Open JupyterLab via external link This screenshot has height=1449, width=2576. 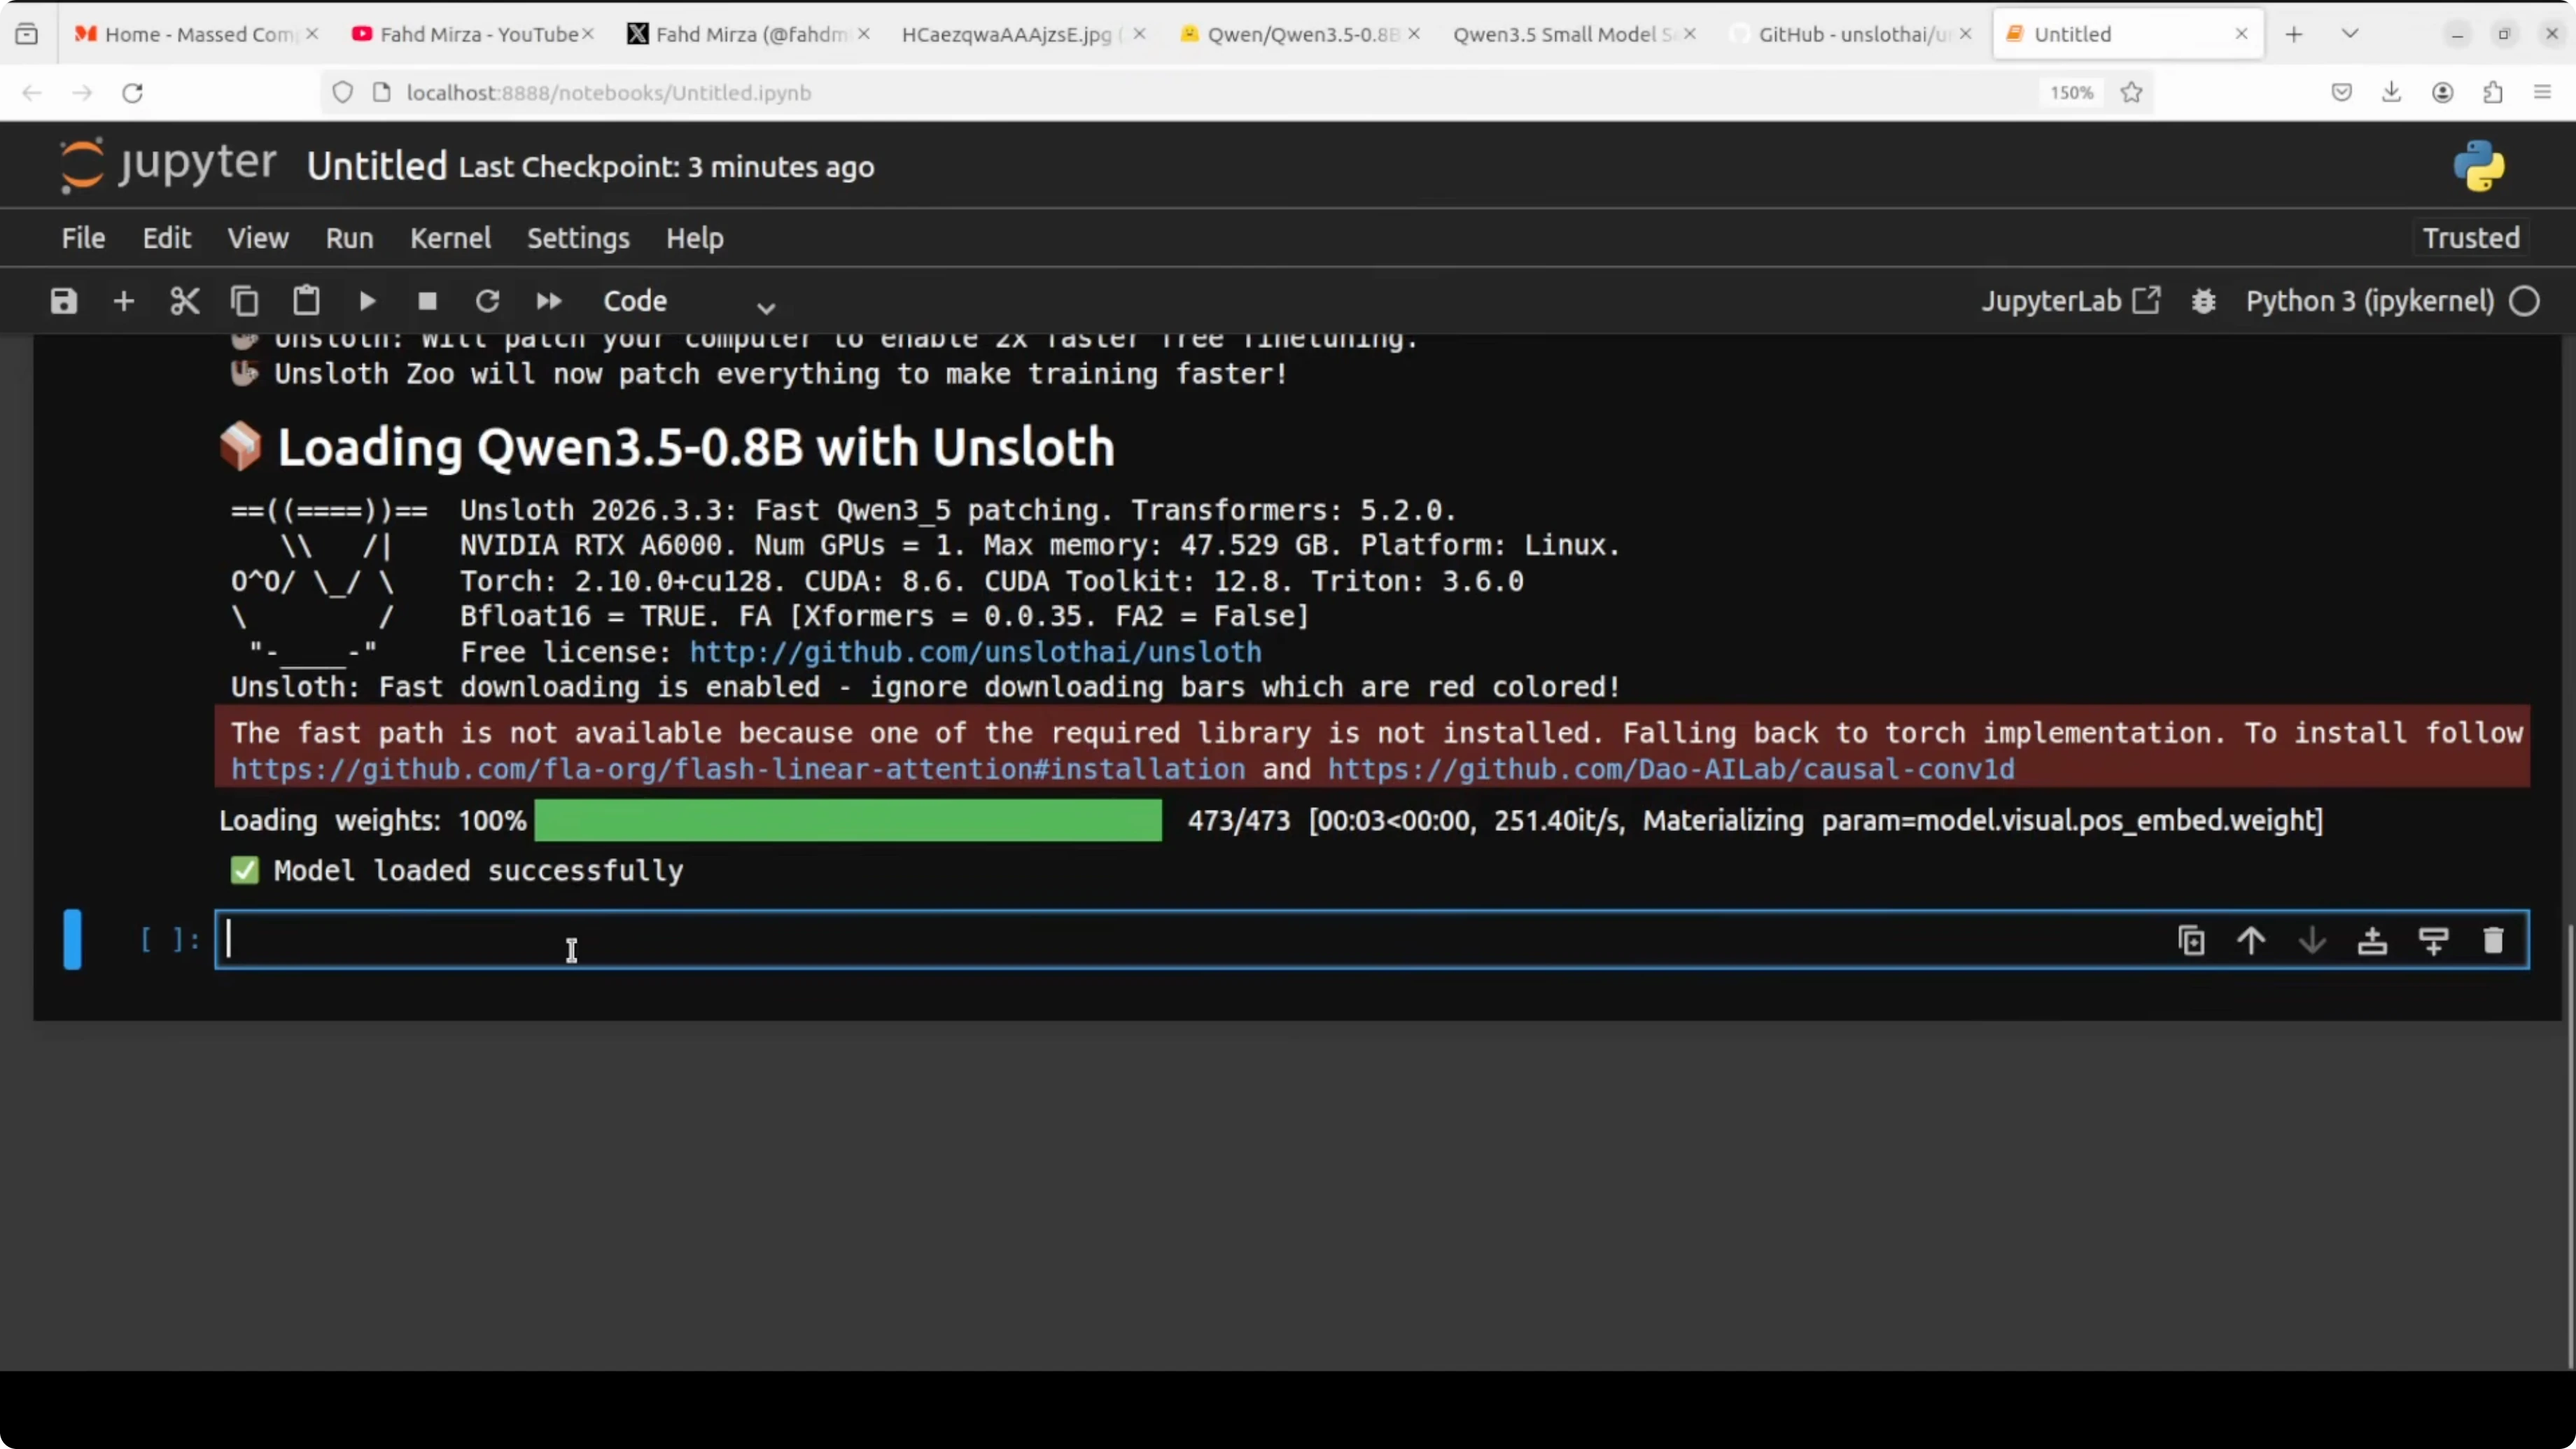(2150, 300)
